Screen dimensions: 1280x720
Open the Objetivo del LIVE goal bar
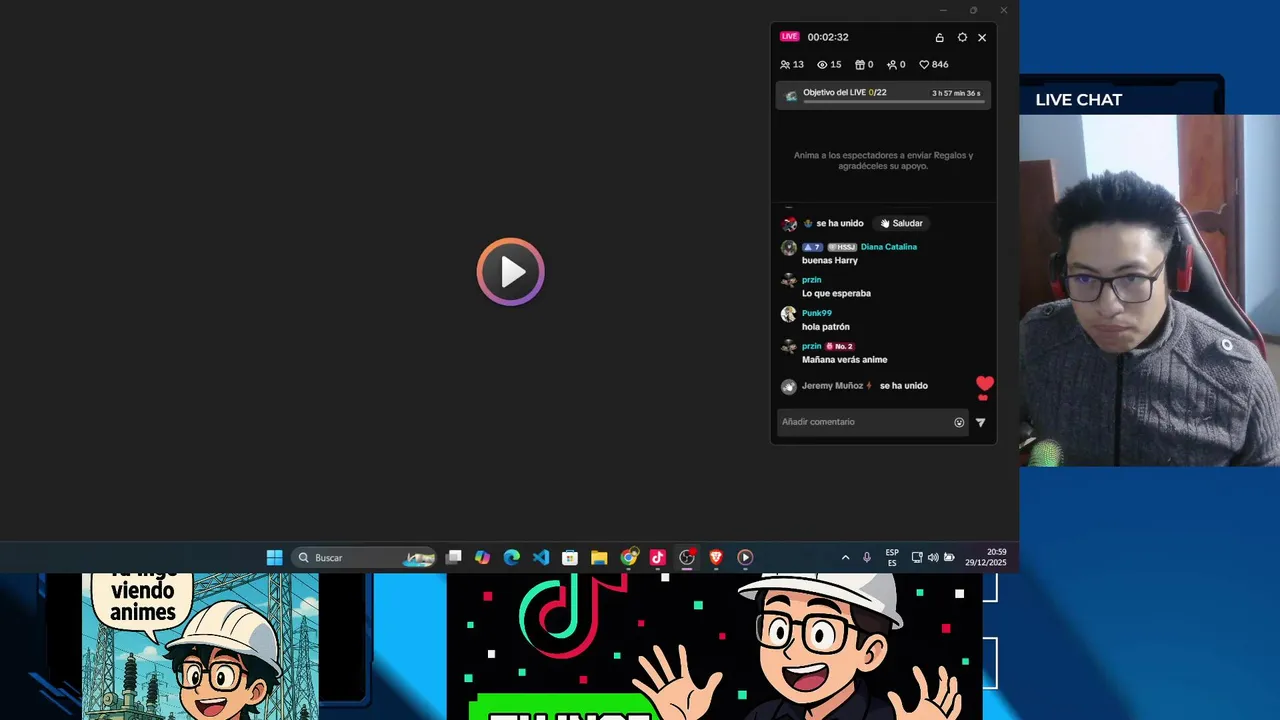point(884,95)
